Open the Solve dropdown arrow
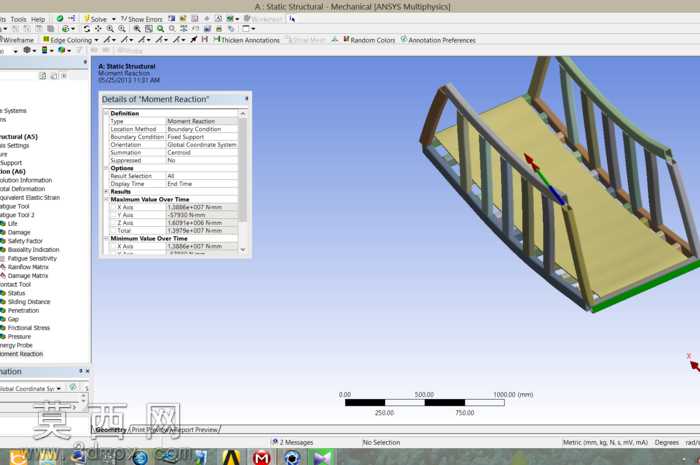 click(113, 19)
